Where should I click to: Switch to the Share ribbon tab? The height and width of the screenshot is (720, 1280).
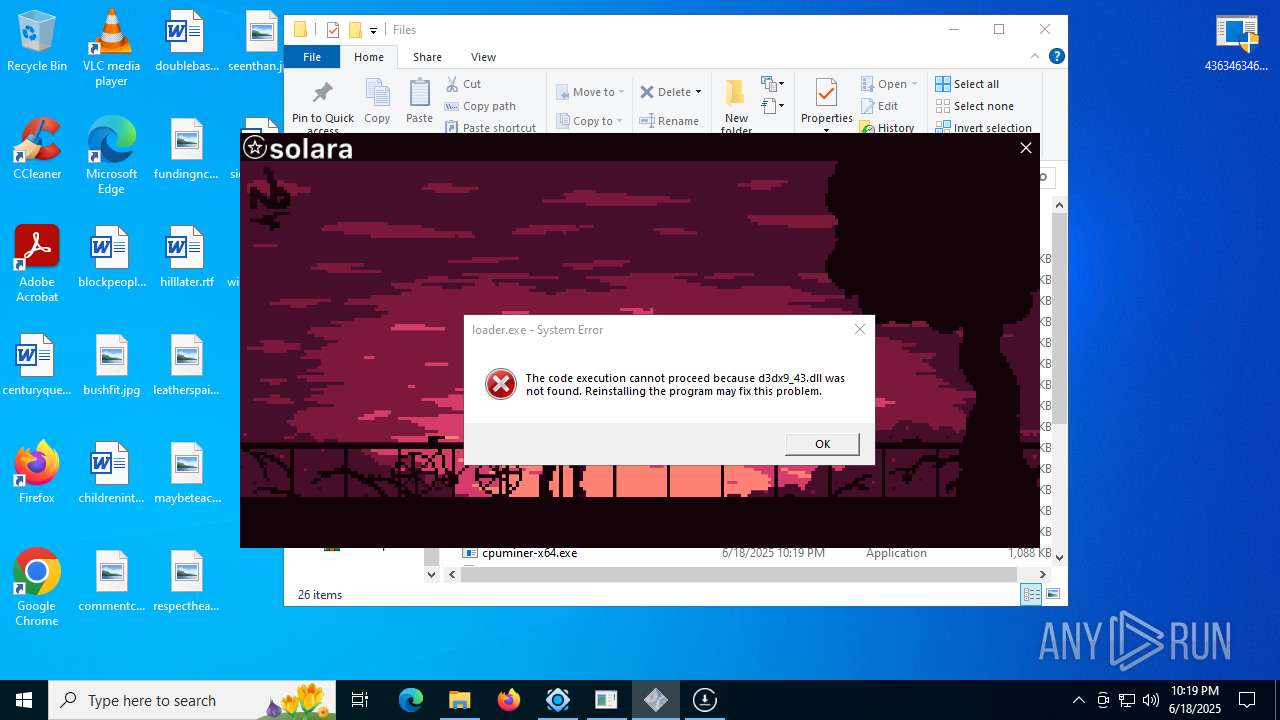427,57
